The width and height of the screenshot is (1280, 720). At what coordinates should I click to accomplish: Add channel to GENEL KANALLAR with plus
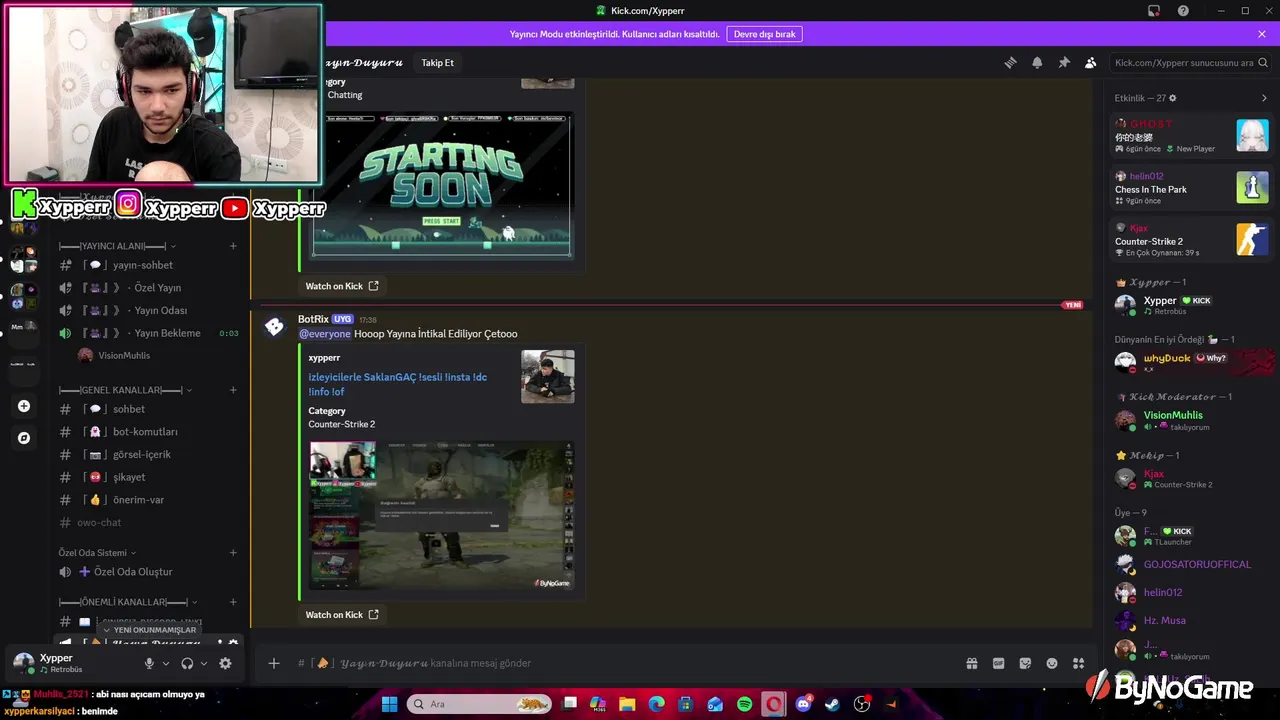pos(233,390)
